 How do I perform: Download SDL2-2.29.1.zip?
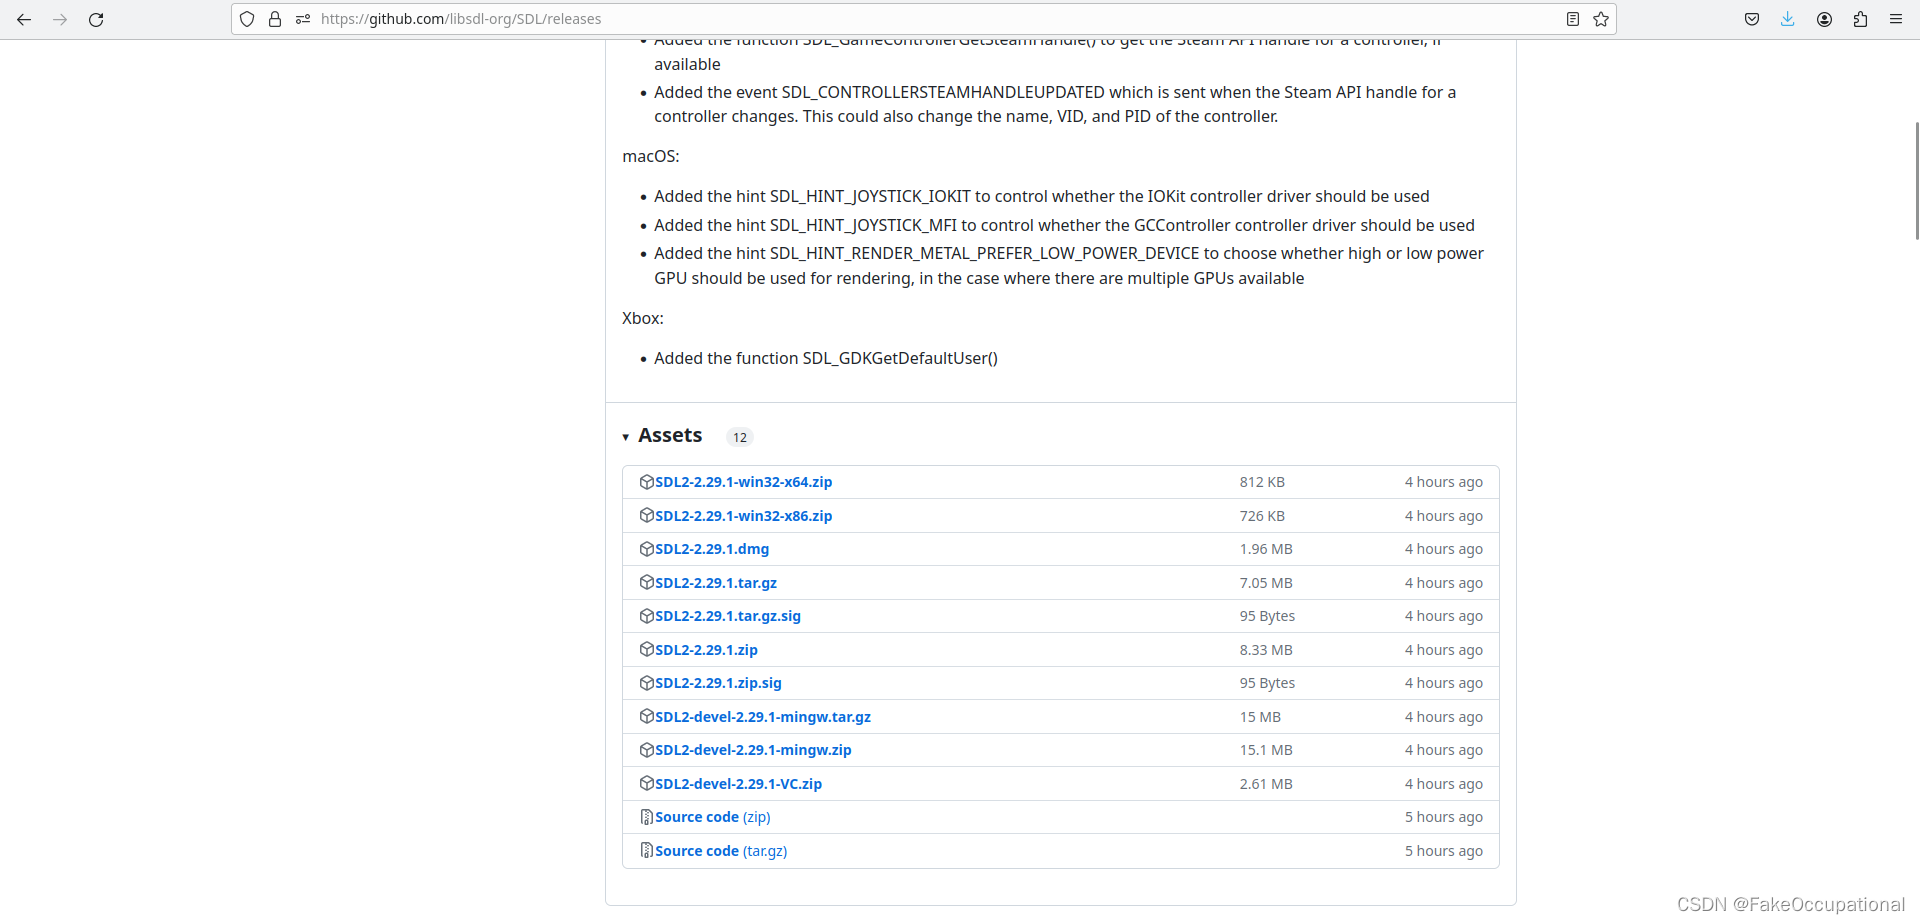pyautogui.click(x=706, y=650)
